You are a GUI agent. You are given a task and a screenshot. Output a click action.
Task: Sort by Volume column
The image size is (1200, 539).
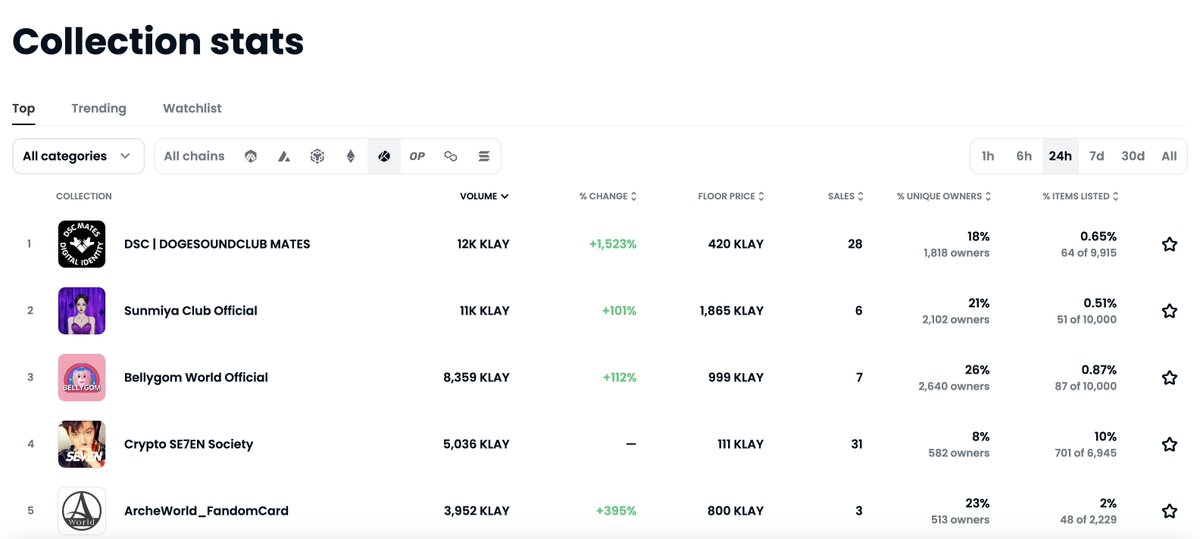tap(484, 196)
